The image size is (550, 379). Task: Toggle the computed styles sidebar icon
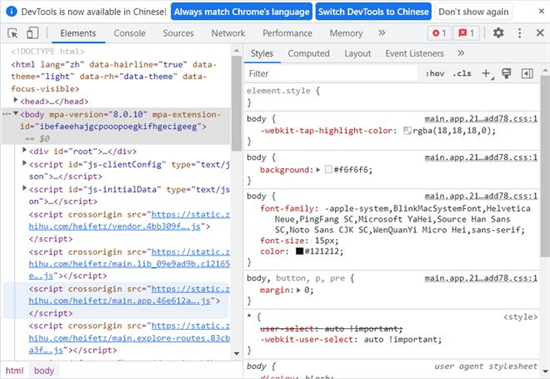[527, 74]
